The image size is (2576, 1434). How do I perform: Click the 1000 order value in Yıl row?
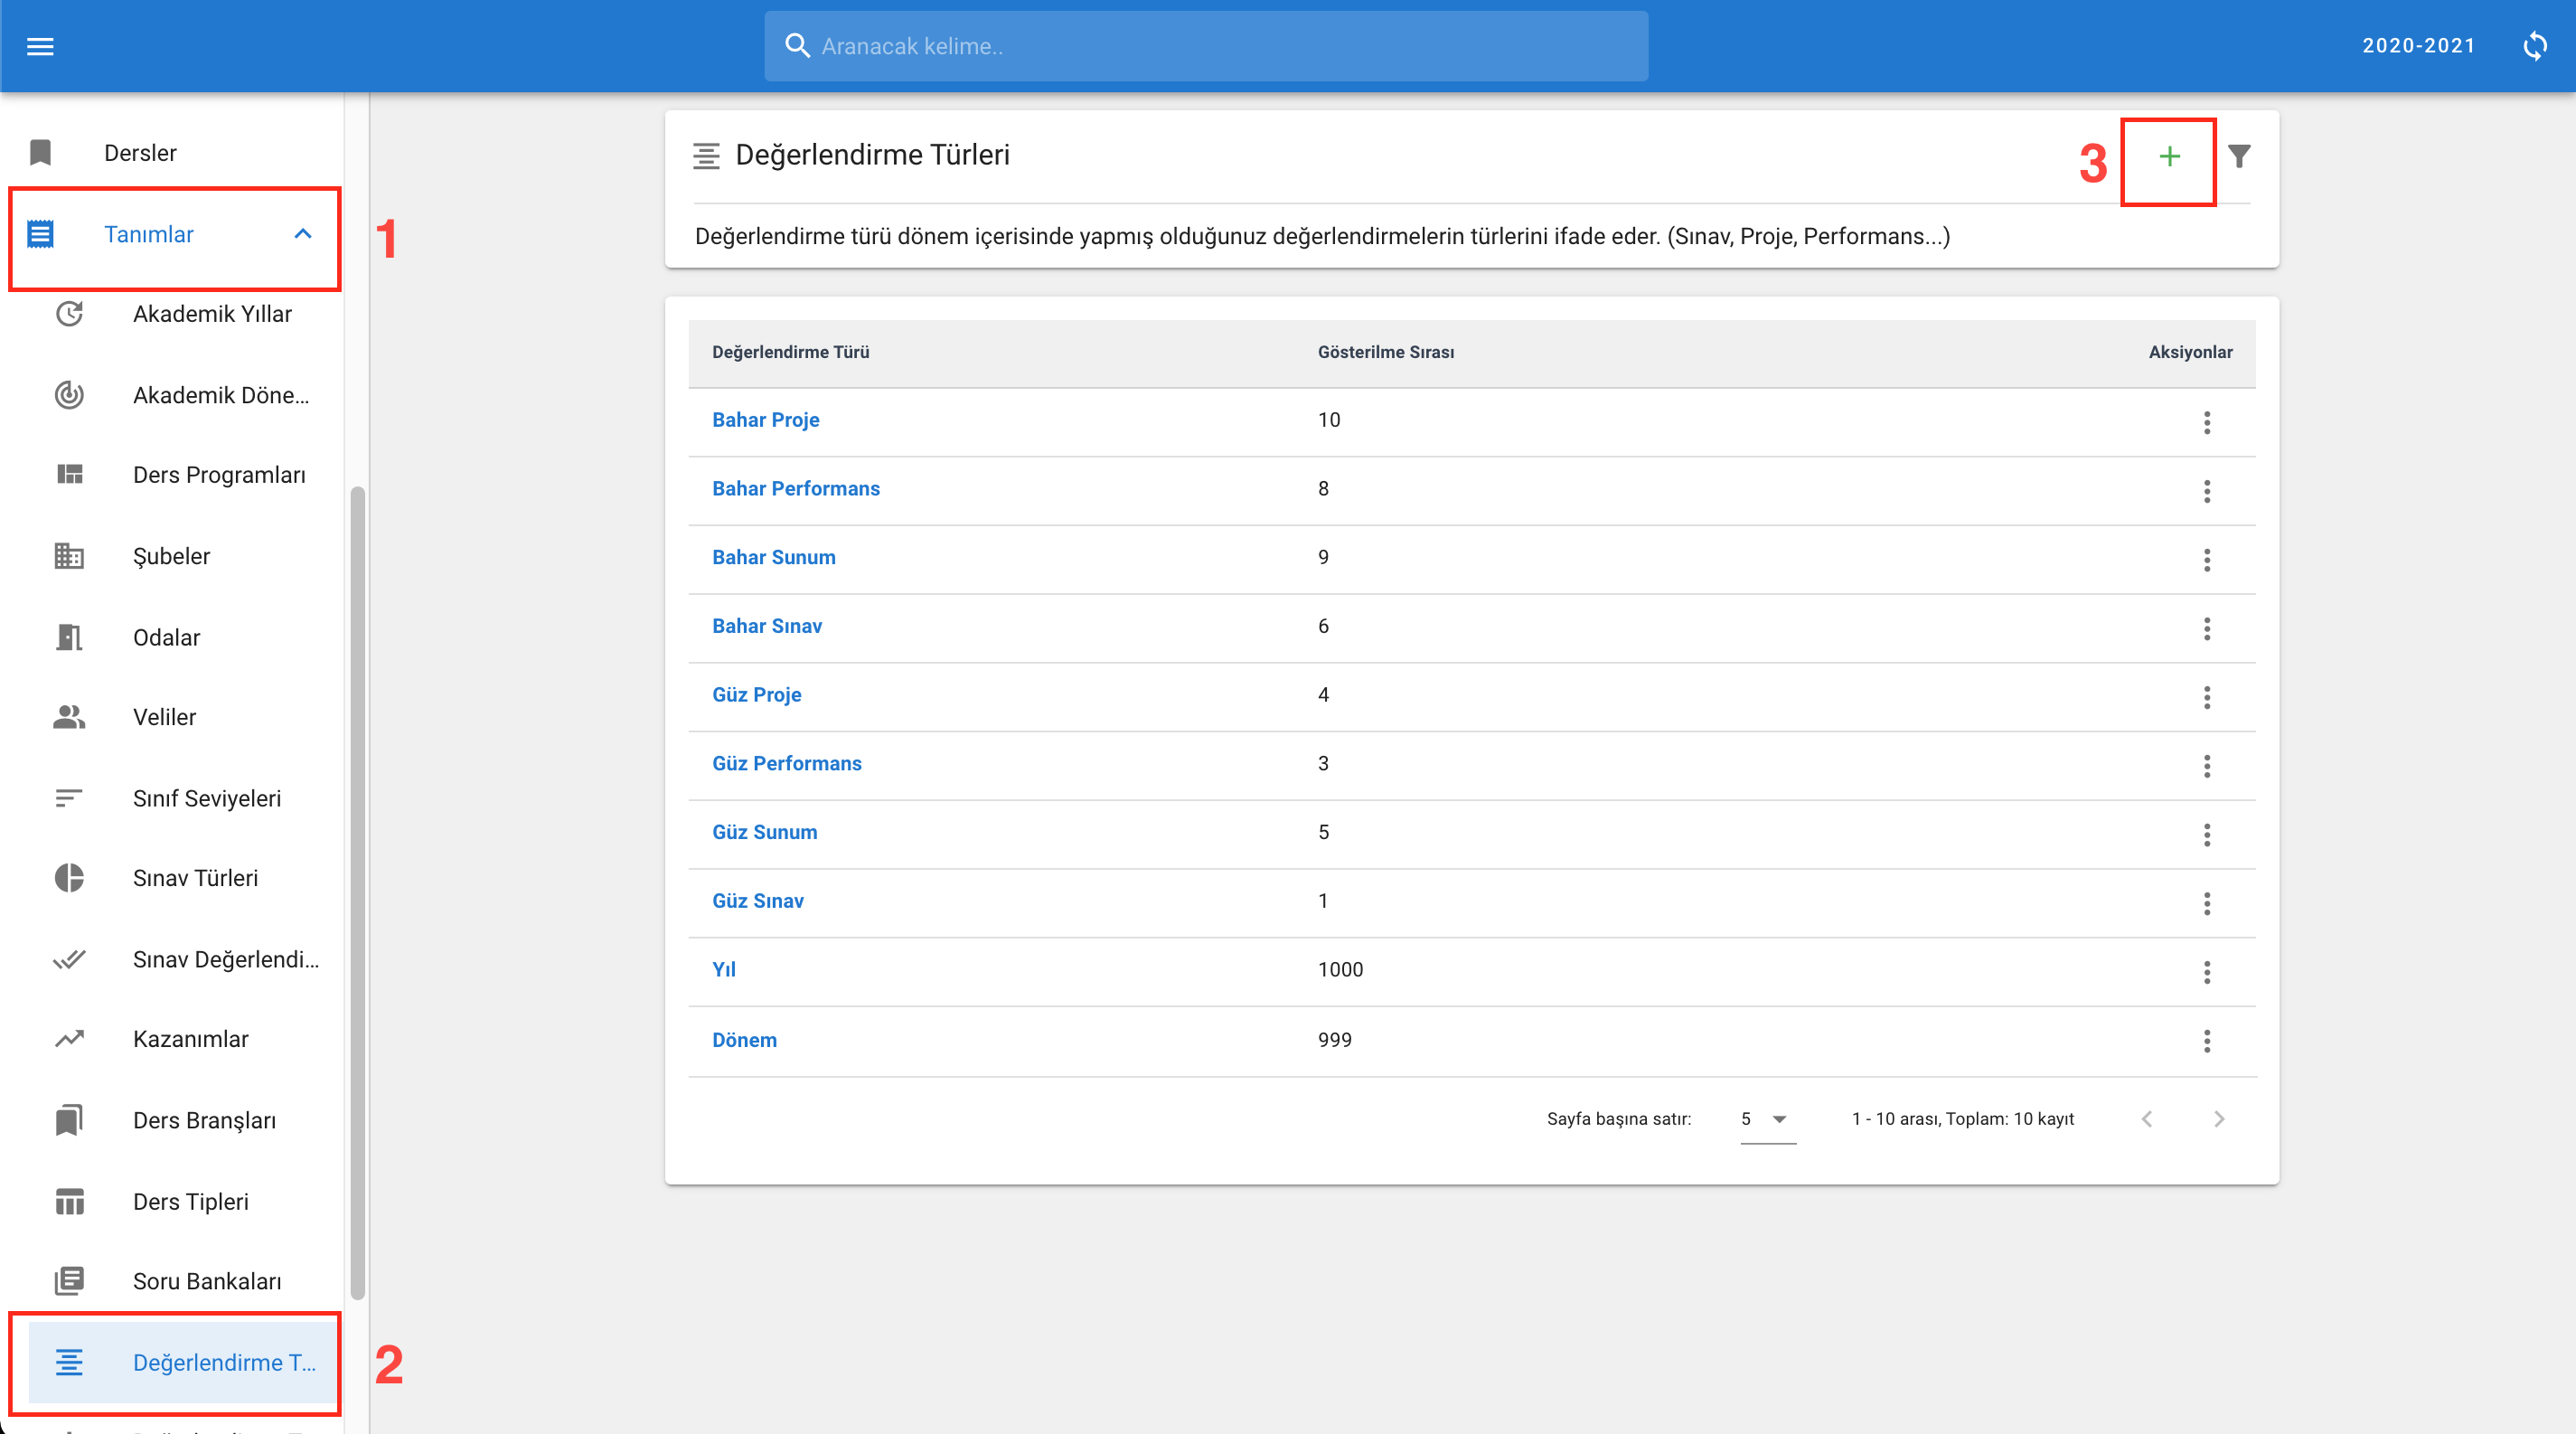(1340, 970)
